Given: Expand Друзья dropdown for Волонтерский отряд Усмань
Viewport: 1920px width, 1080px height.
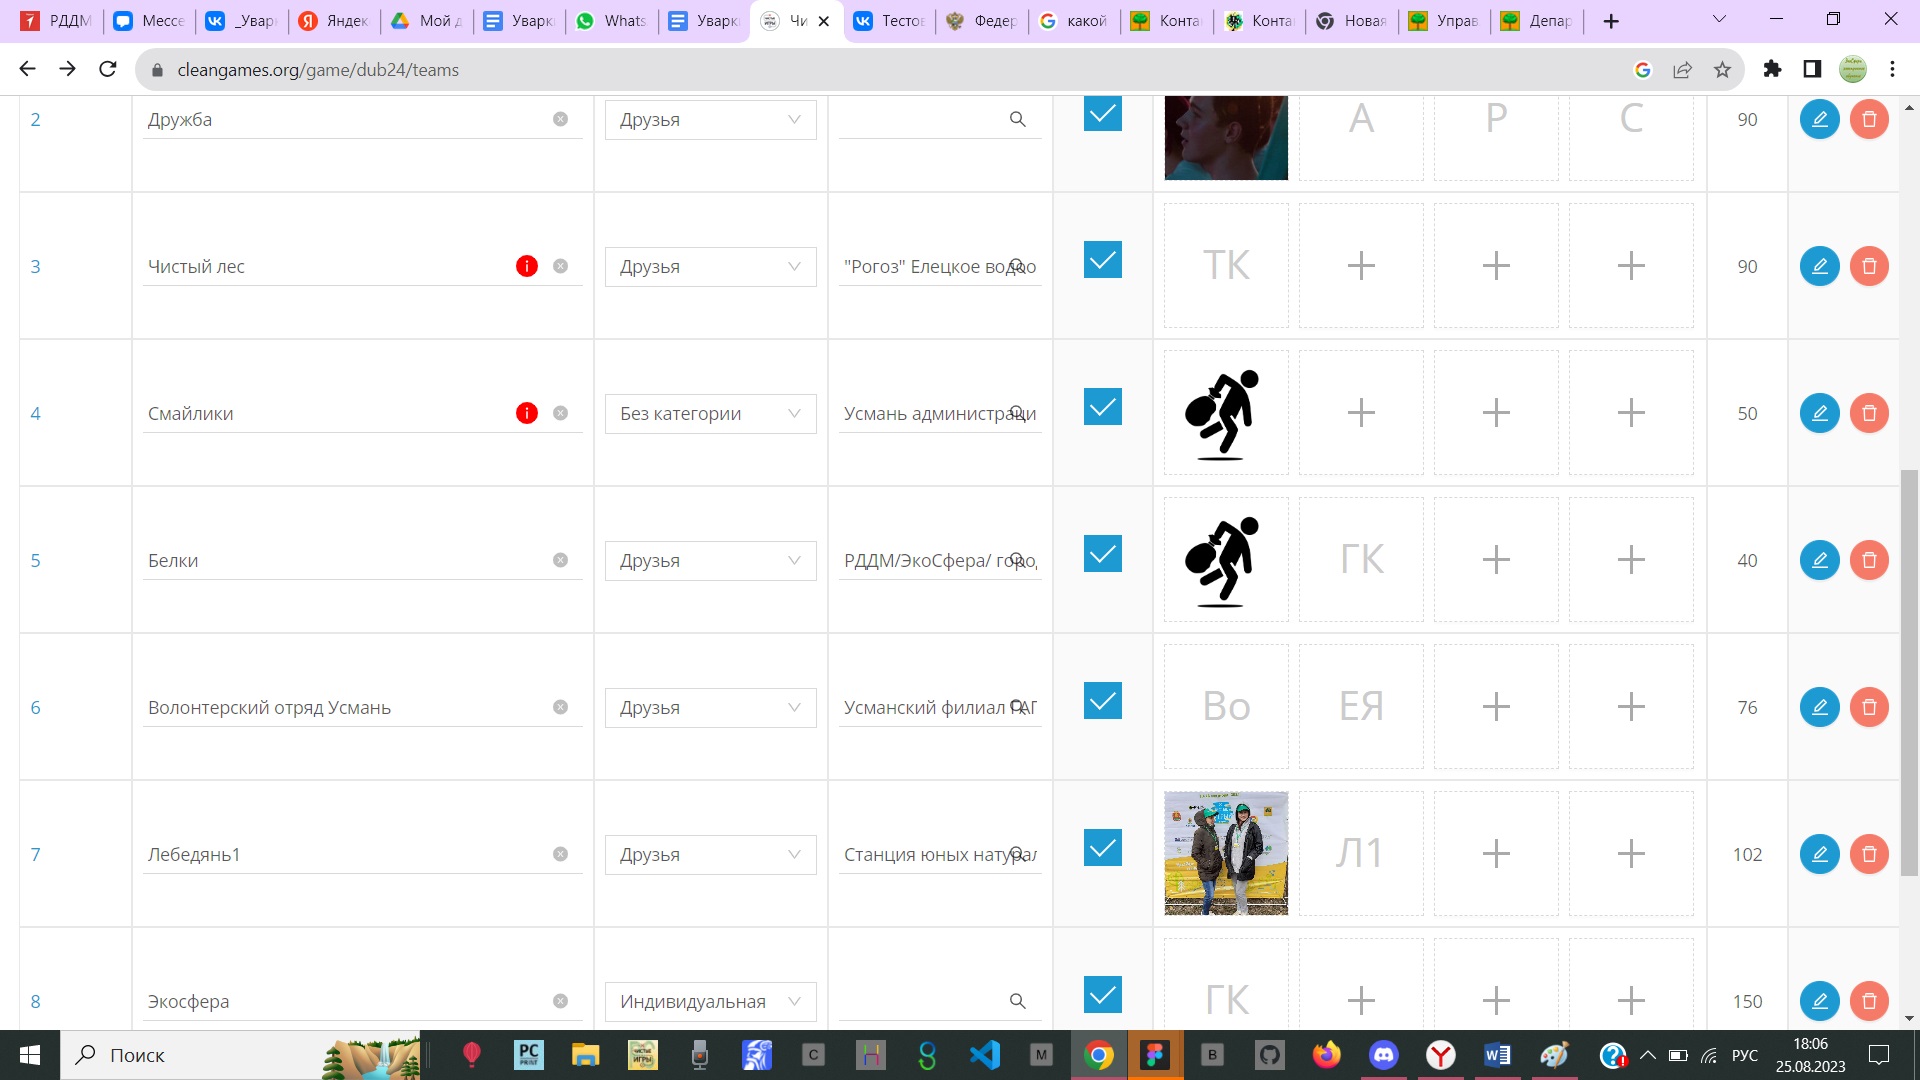Looking at the screenshot, I should click(710, 708).
